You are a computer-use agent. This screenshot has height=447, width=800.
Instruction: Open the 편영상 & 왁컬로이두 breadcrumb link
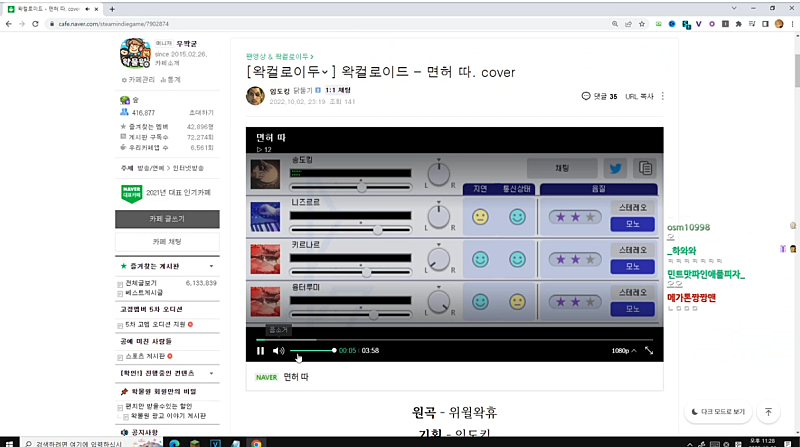(279, 56)
